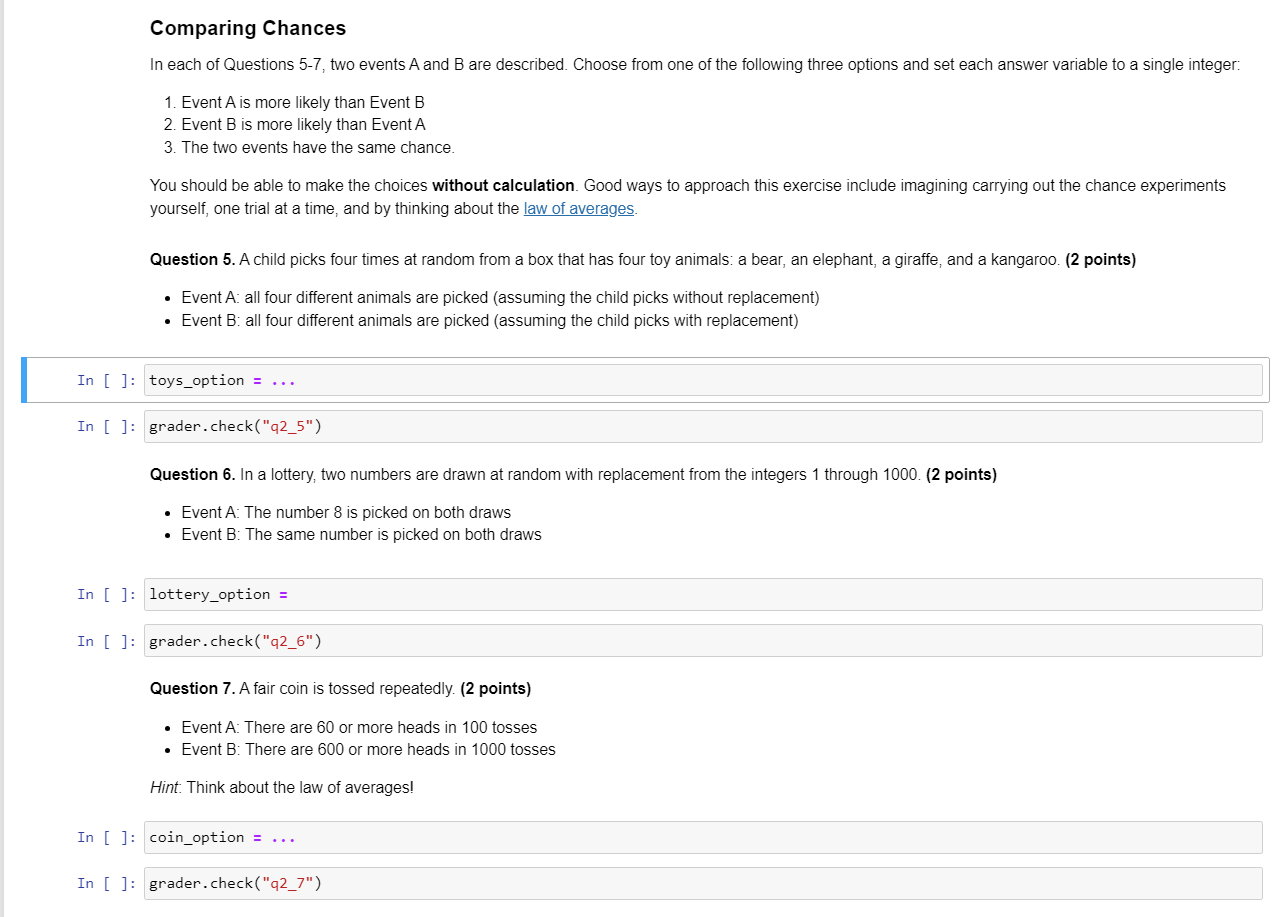1283x917 pixels.
Task: Click the In [ ] prompt beside coin_option
Action: 105,837
